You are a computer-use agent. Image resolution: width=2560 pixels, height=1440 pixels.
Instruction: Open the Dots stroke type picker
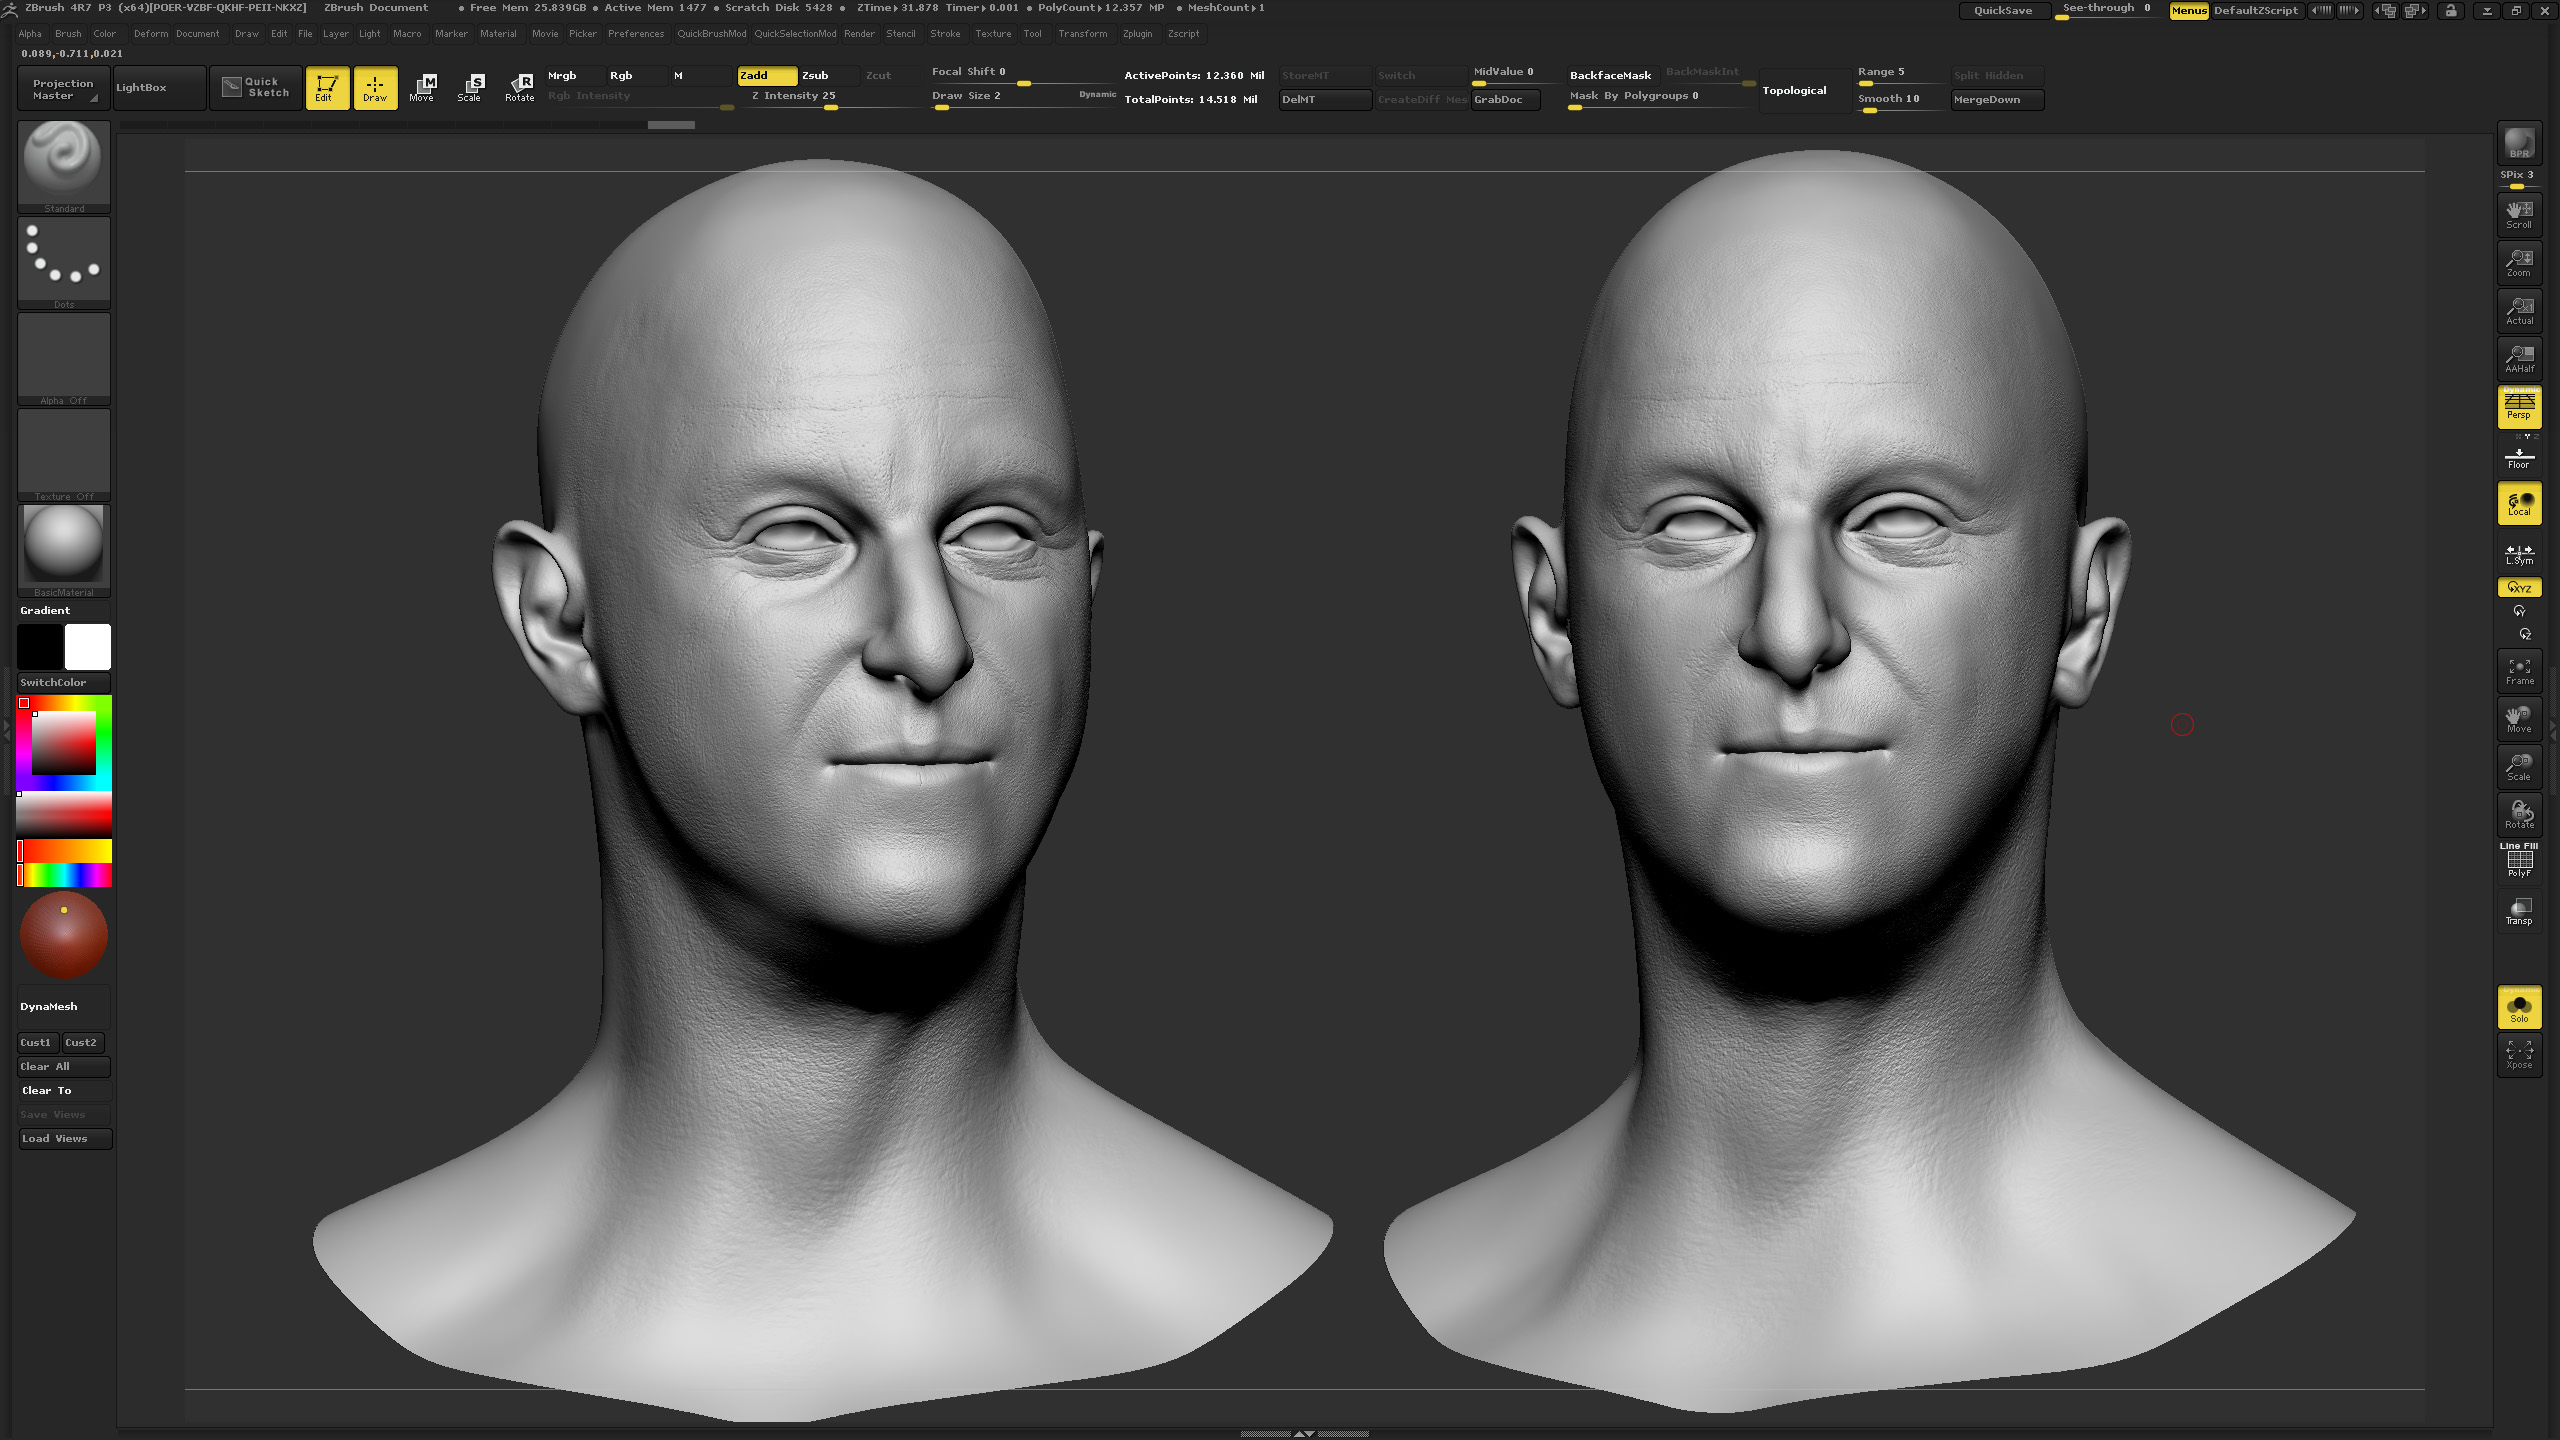click(64, 263)
